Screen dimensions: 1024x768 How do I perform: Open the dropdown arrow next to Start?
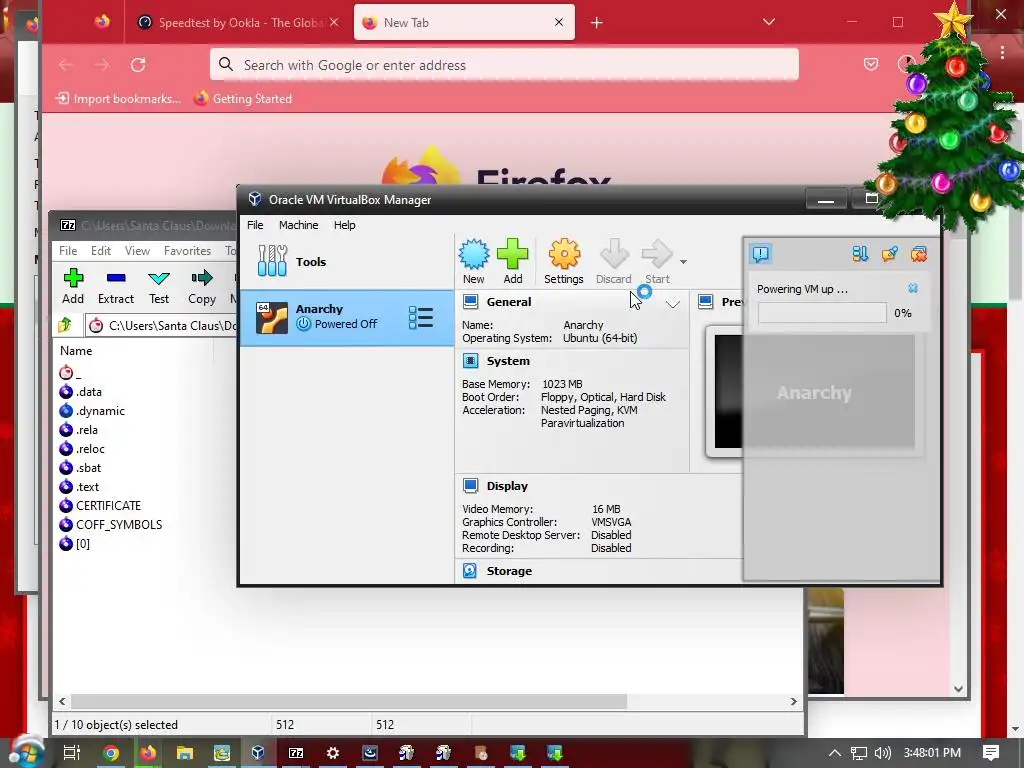683,262
